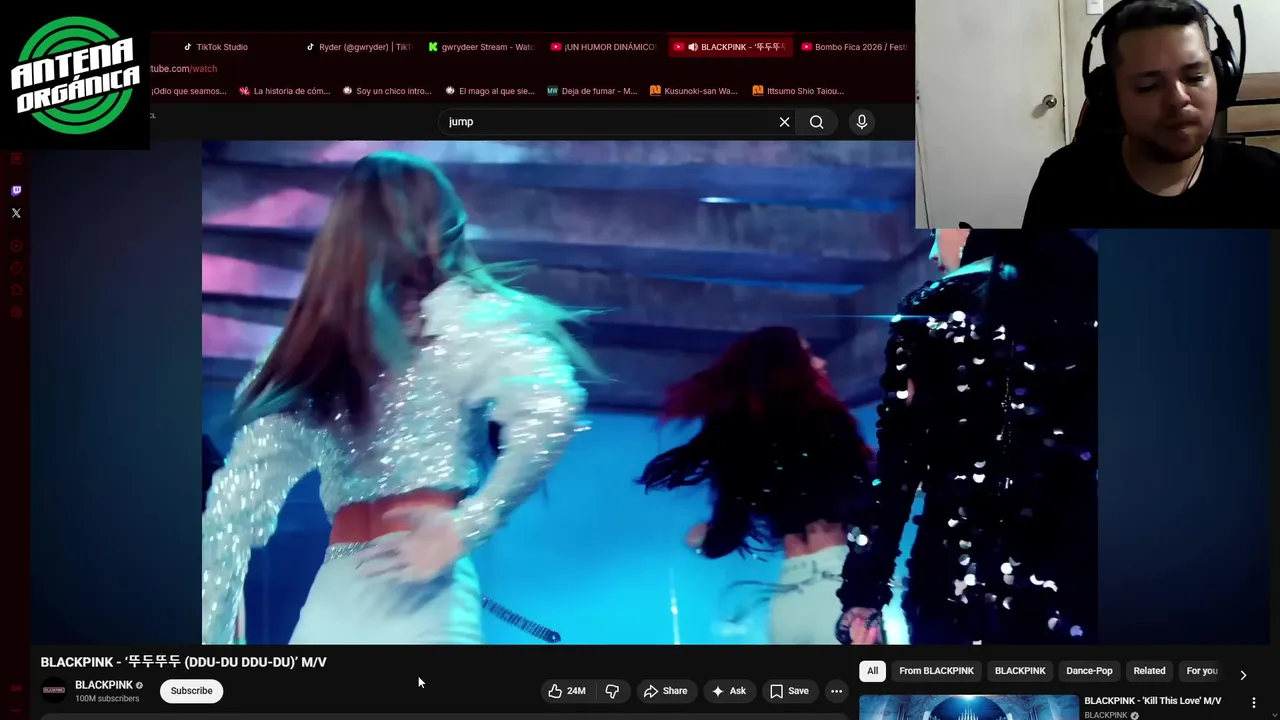The image size is (1280, 720).
Task: Open the Share dialog for this video
Action: click(x=665, y=691)
